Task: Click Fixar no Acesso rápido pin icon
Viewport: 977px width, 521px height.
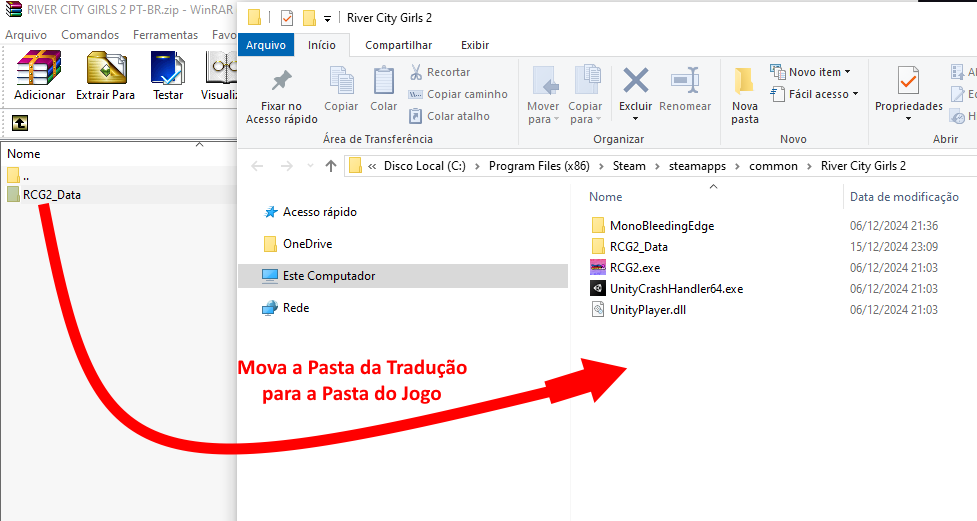Action: coord(282,81)
